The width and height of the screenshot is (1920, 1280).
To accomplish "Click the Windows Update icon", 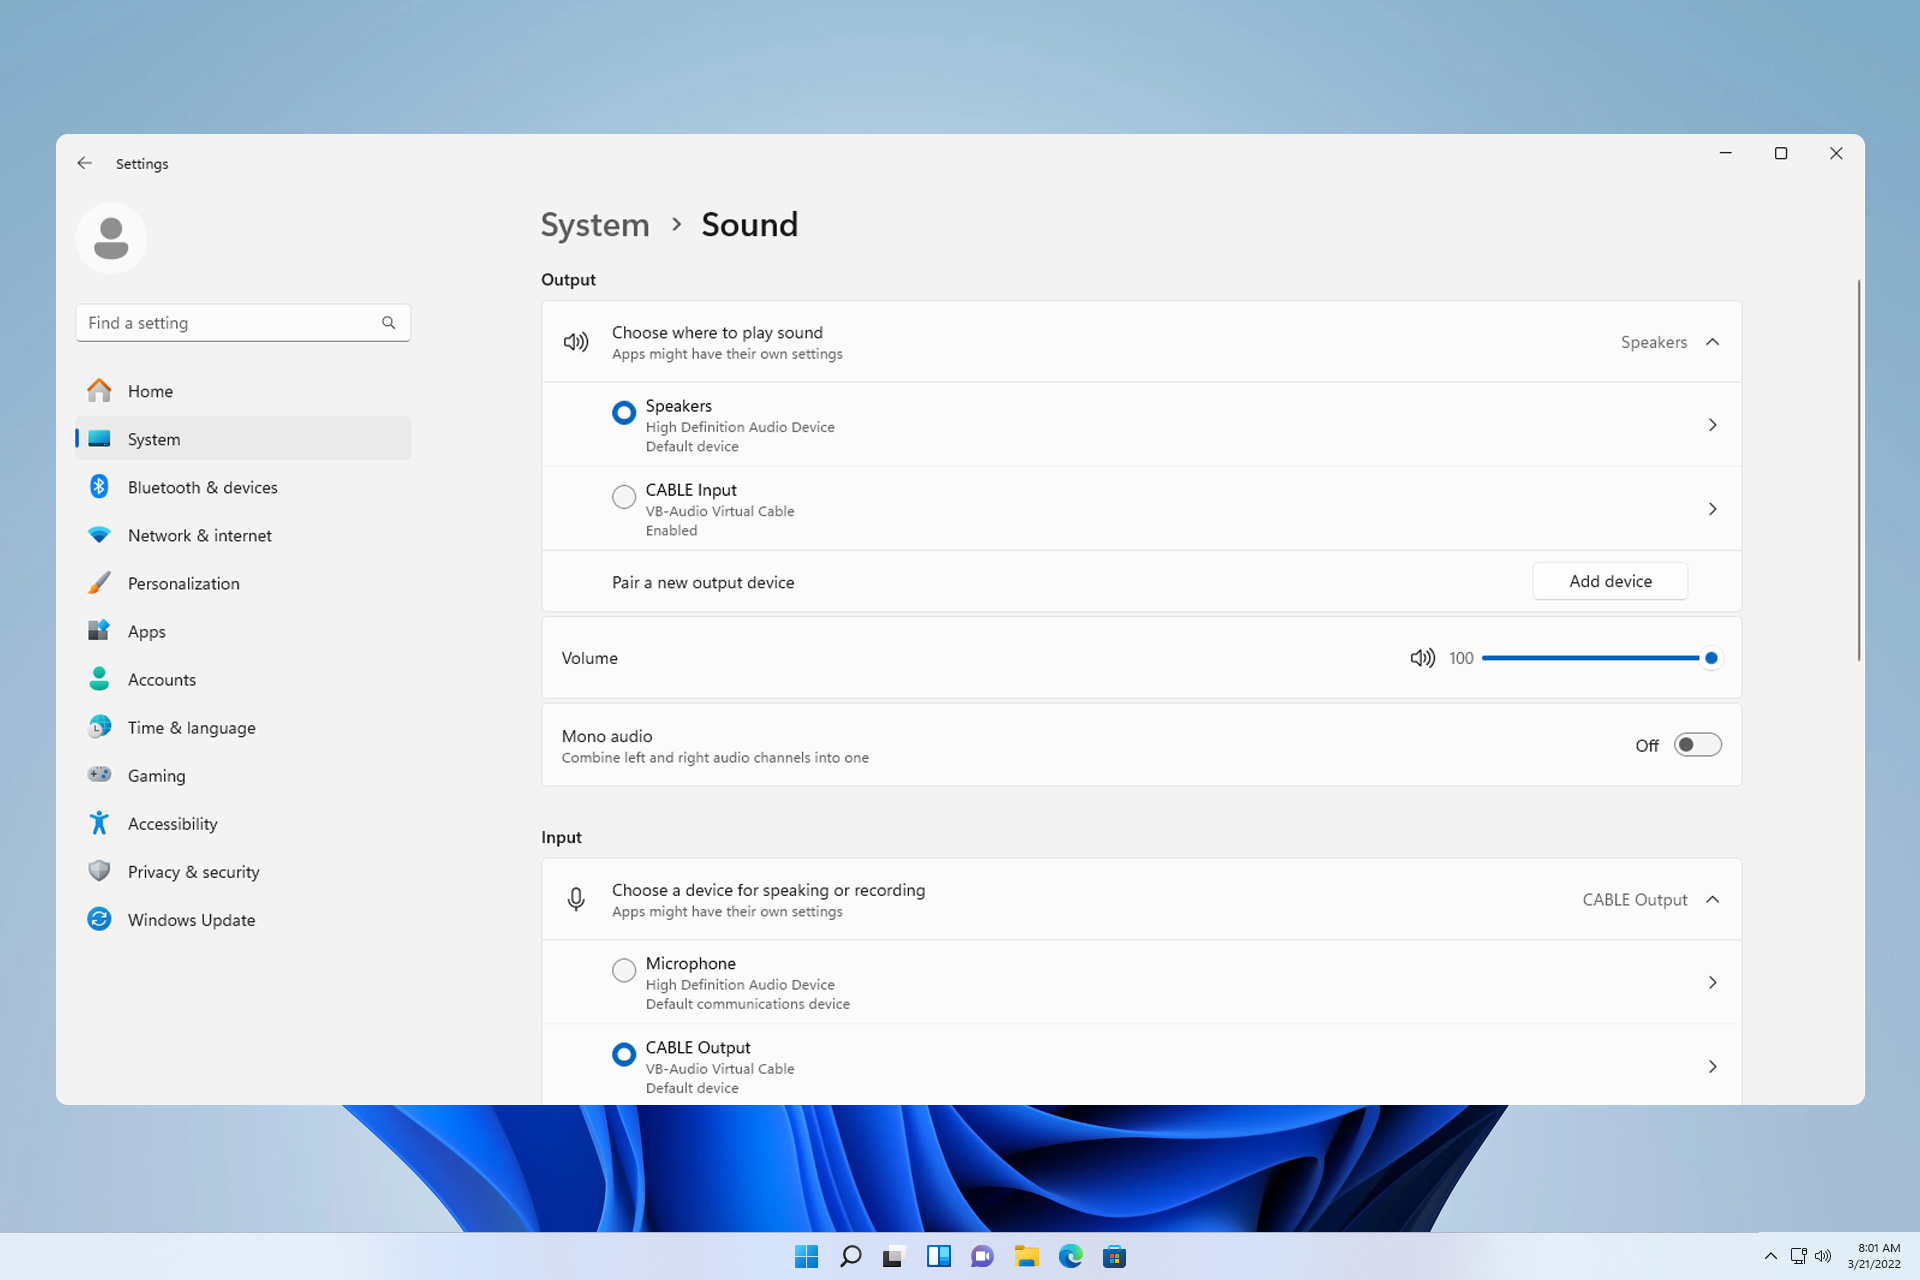I will pos(99,919).
